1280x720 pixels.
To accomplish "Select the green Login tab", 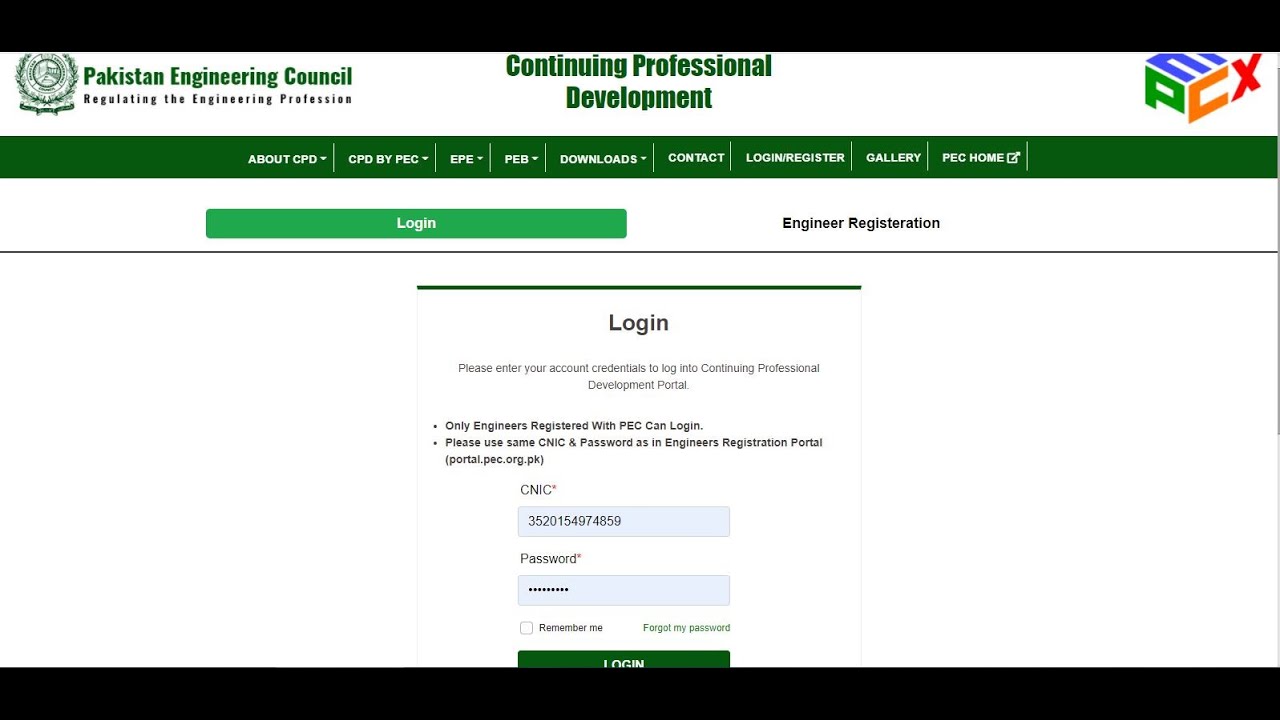I will click(416, 223).
